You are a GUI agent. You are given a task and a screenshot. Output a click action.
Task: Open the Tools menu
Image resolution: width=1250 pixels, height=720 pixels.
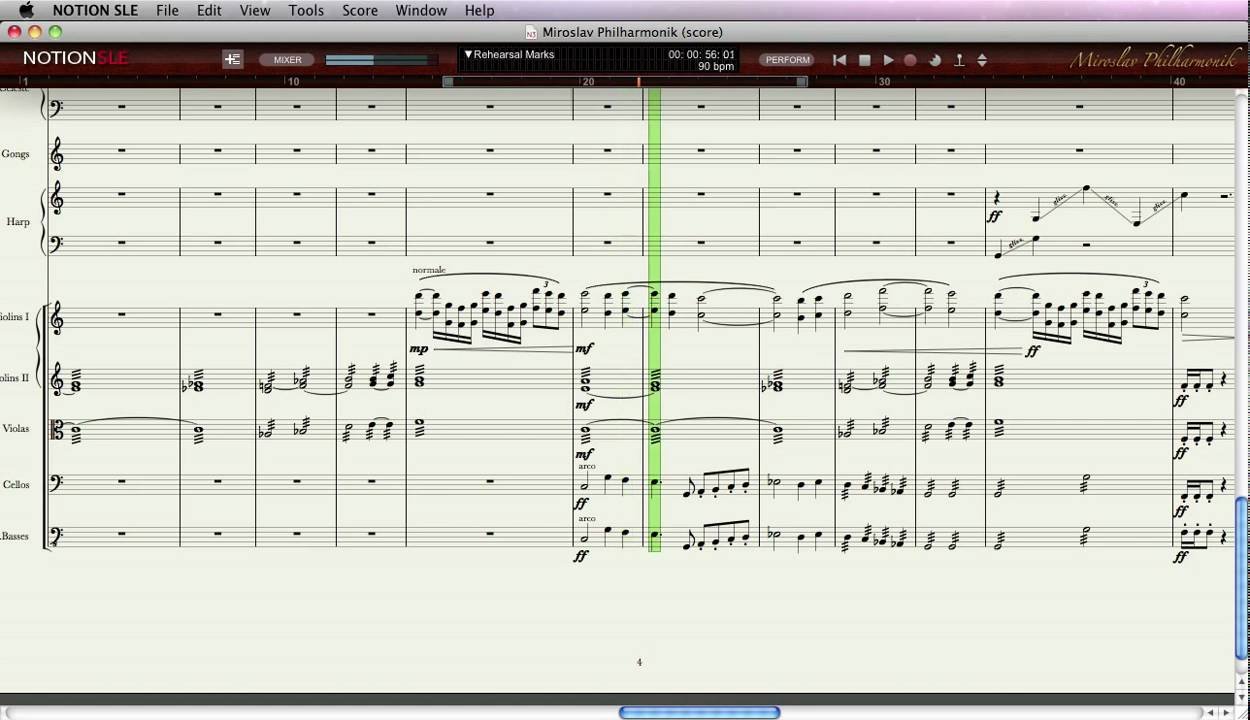point(306,10)
